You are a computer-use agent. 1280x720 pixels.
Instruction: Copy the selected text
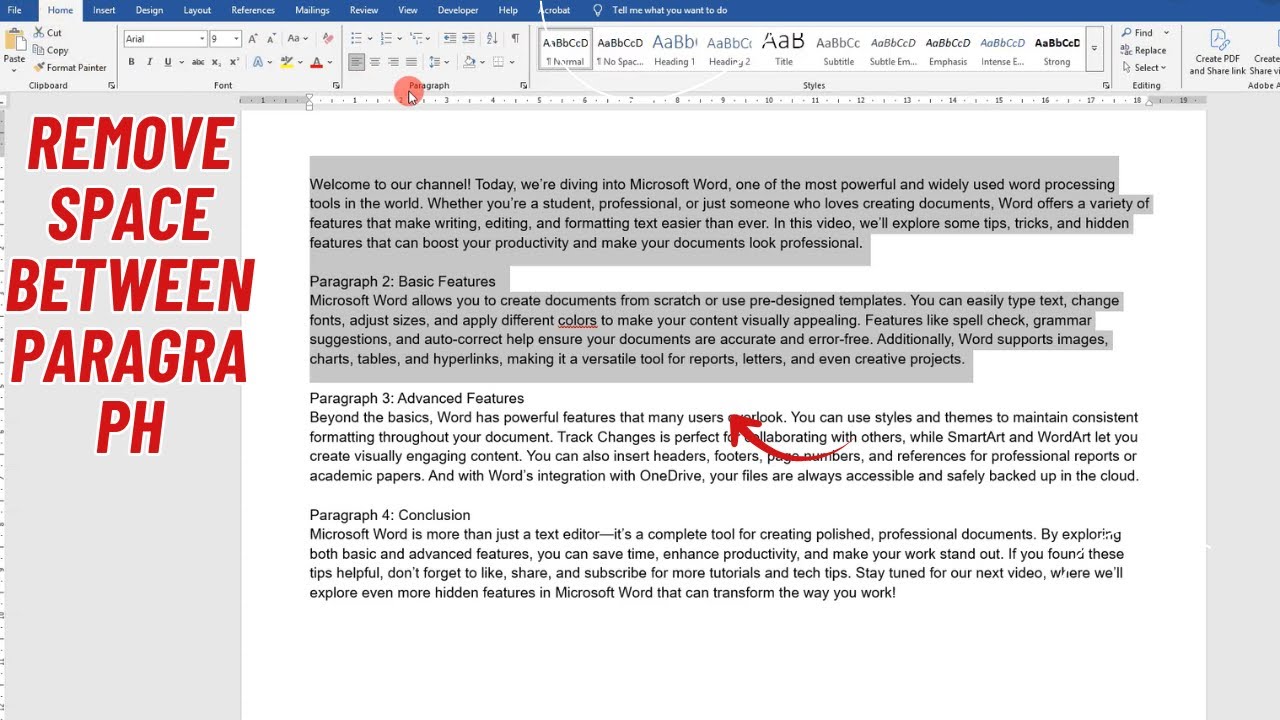point(51,50)
